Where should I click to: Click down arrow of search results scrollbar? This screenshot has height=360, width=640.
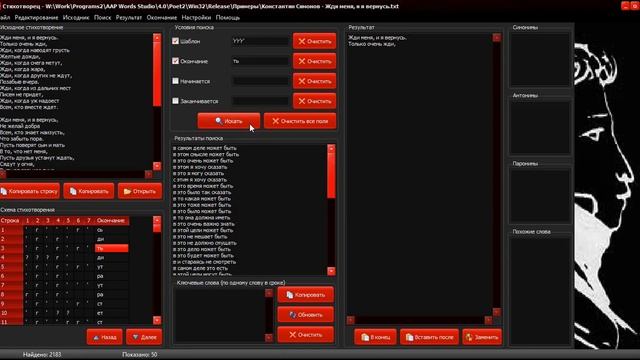click(x=331, y=271)
